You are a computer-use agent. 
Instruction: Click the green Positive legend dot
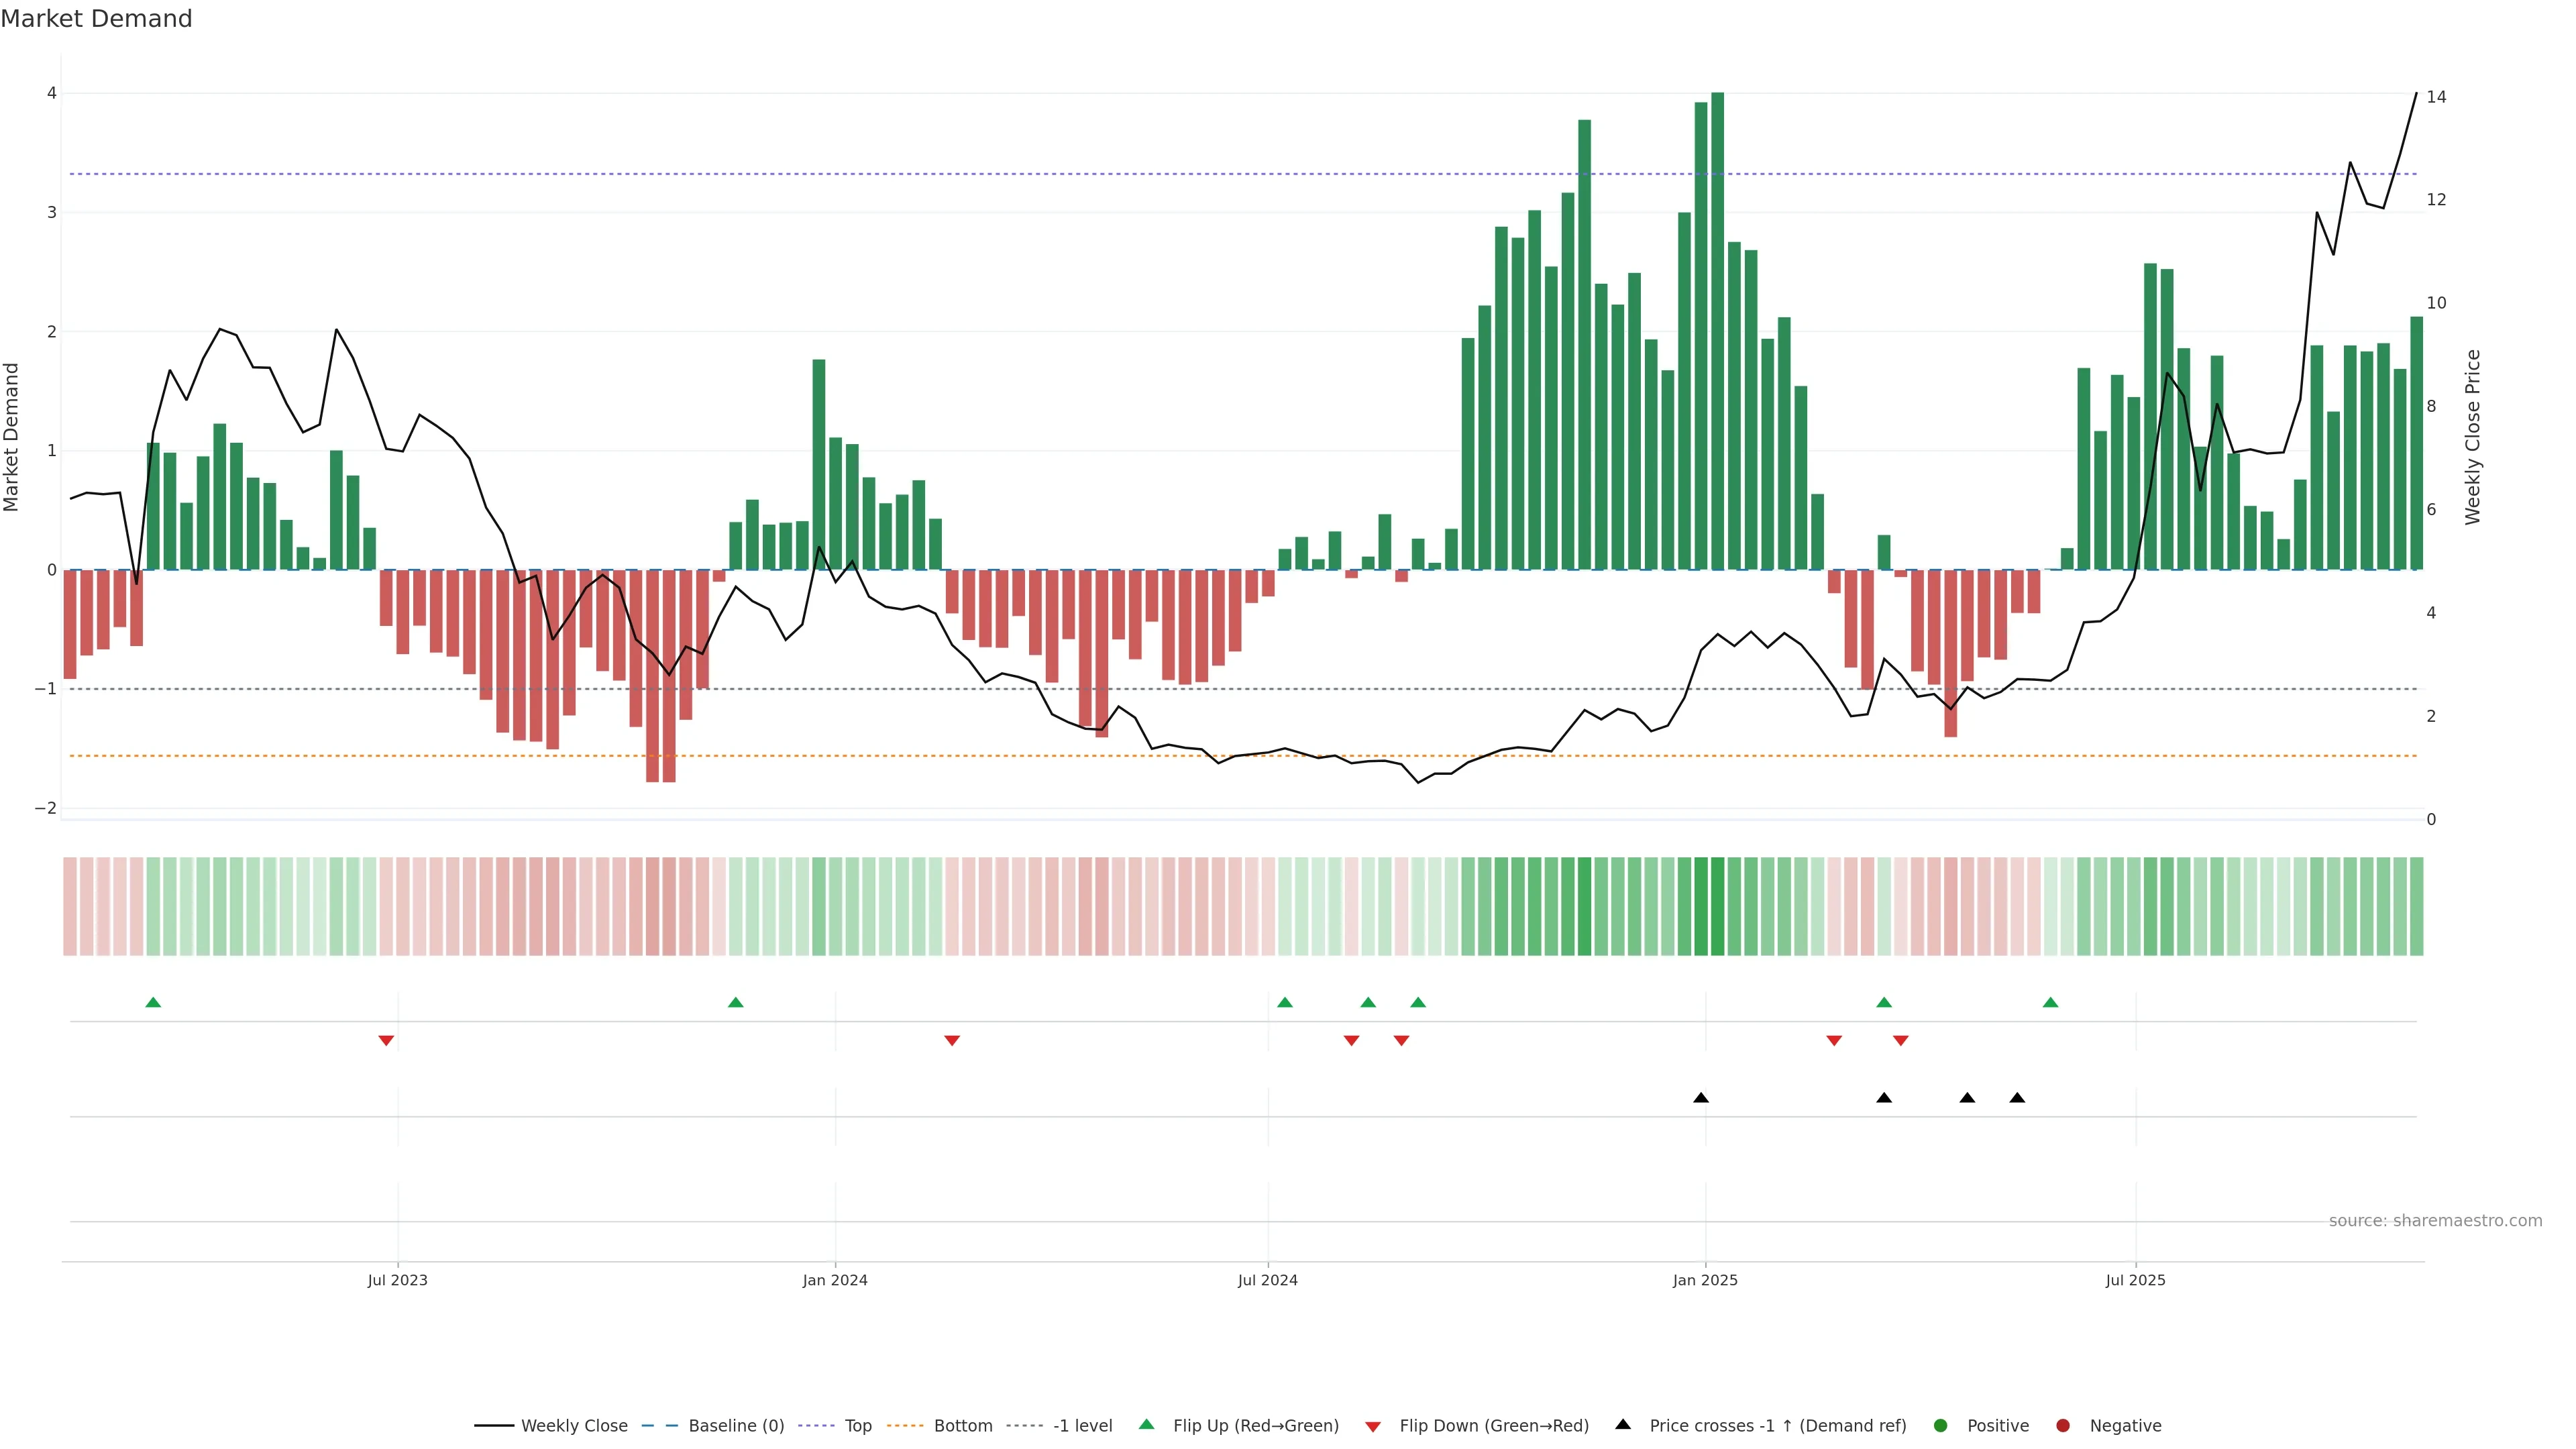[1941, 1426]
